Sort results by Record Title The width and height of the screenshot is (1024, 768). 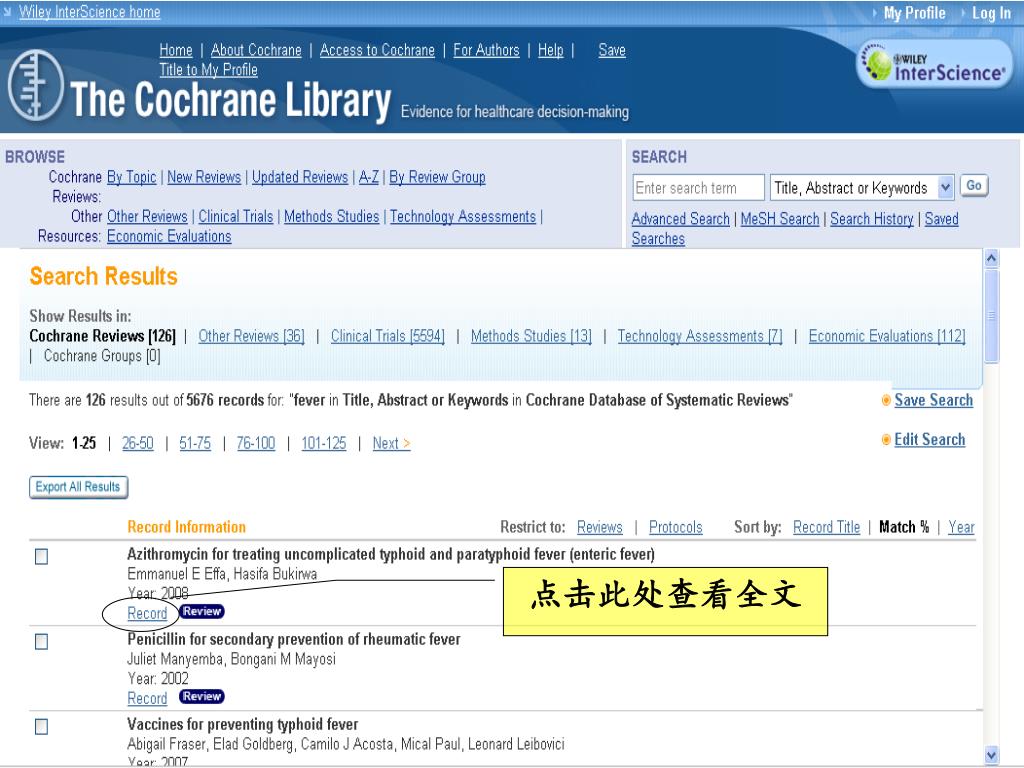point(826,527)
